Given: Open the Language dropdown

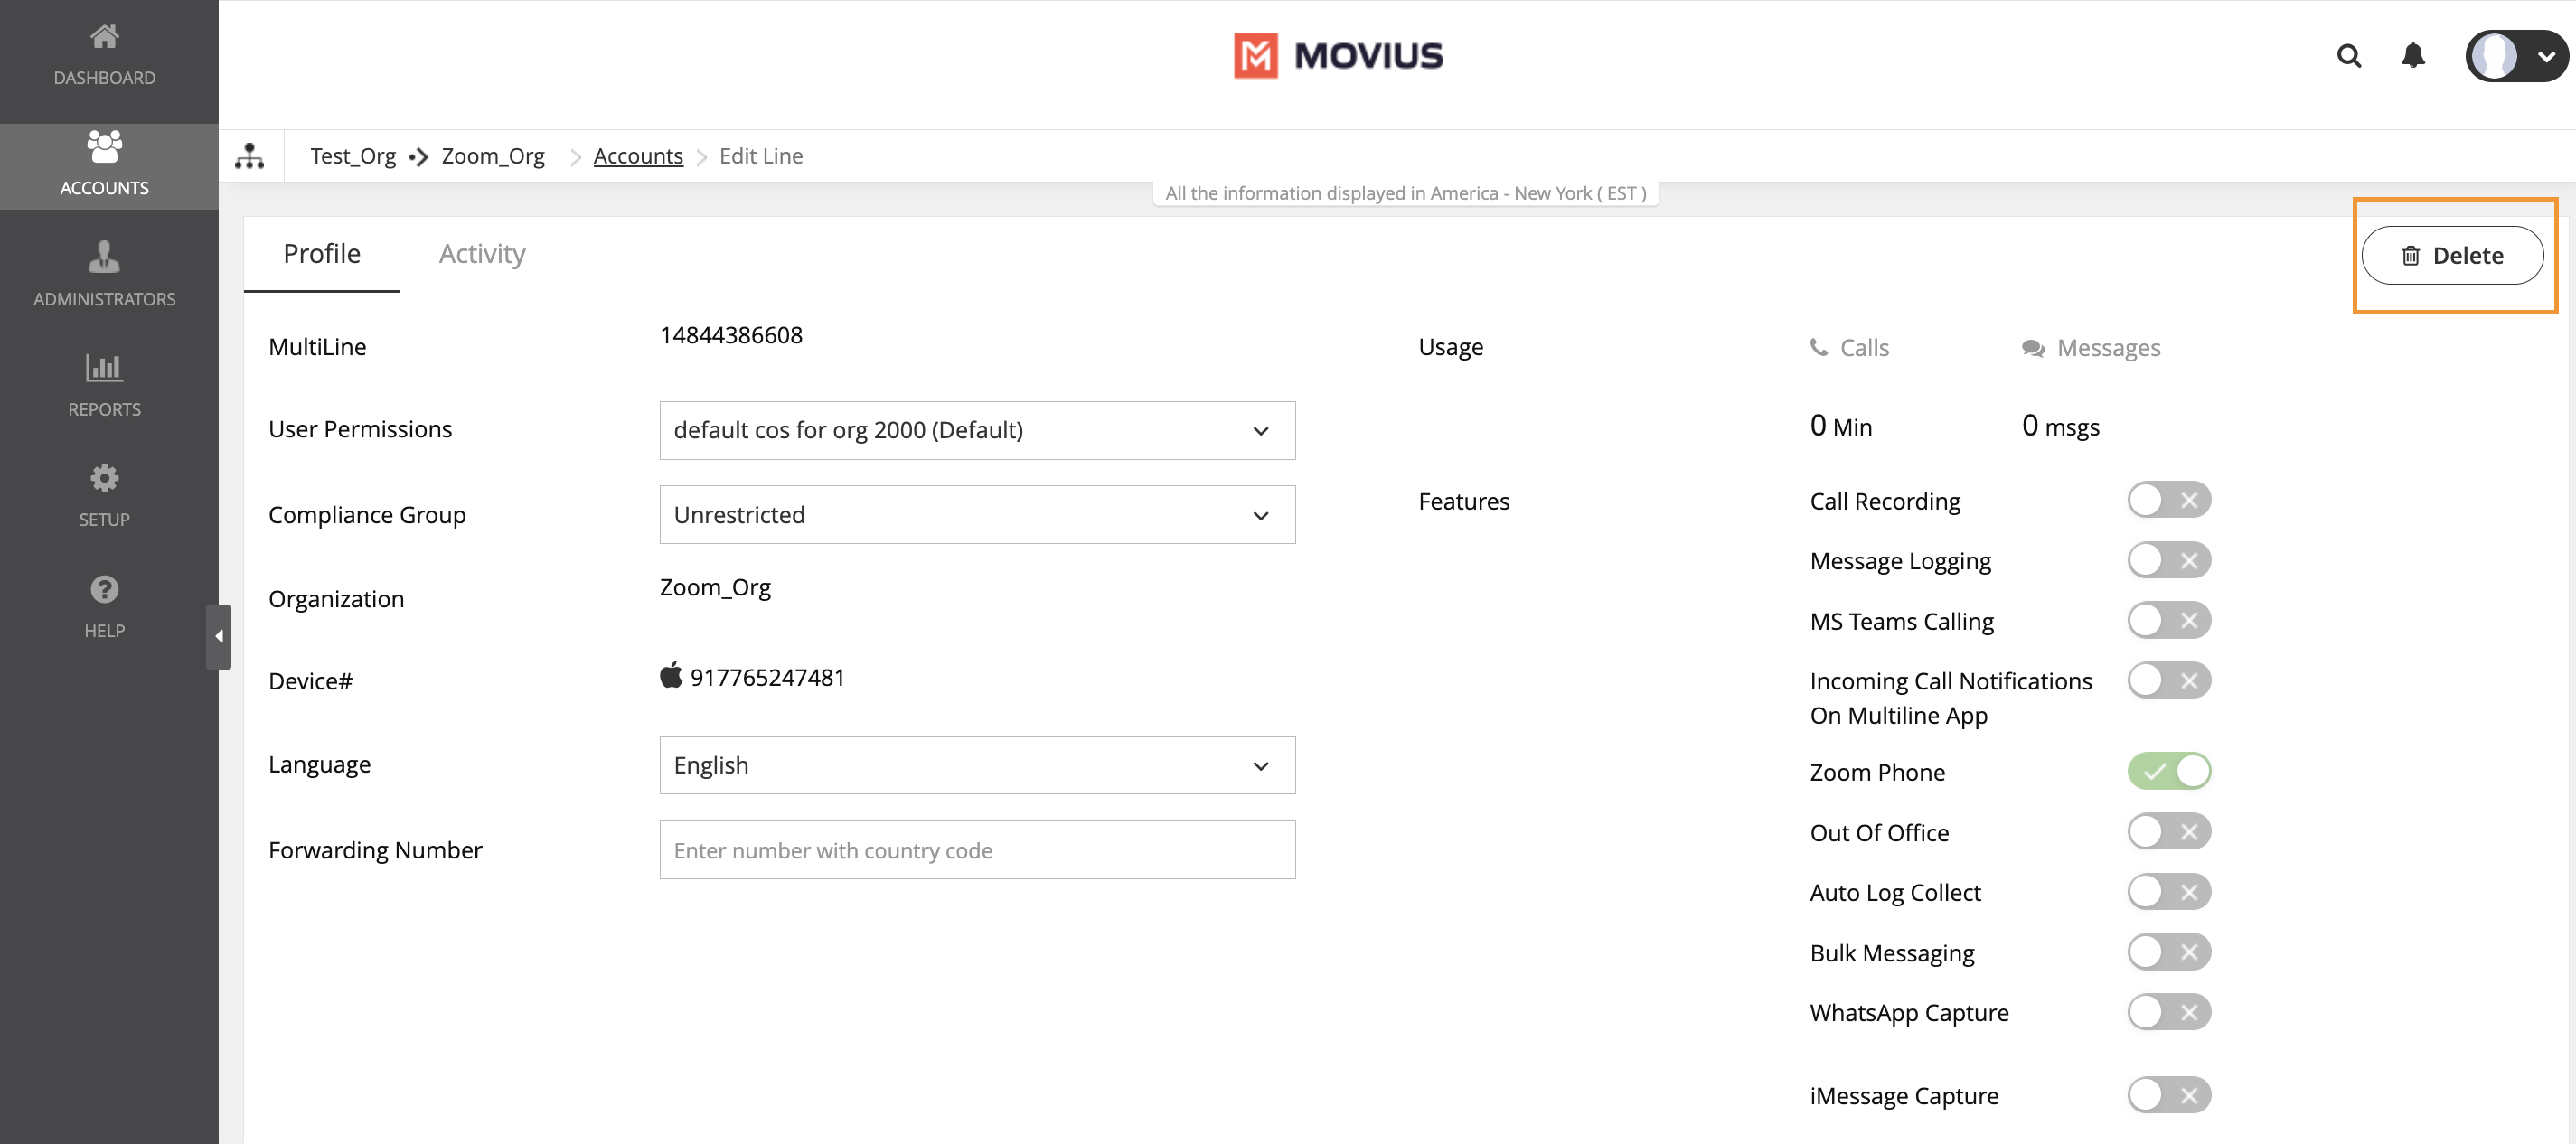Looking at the screenshot, I should coord(976,766).
